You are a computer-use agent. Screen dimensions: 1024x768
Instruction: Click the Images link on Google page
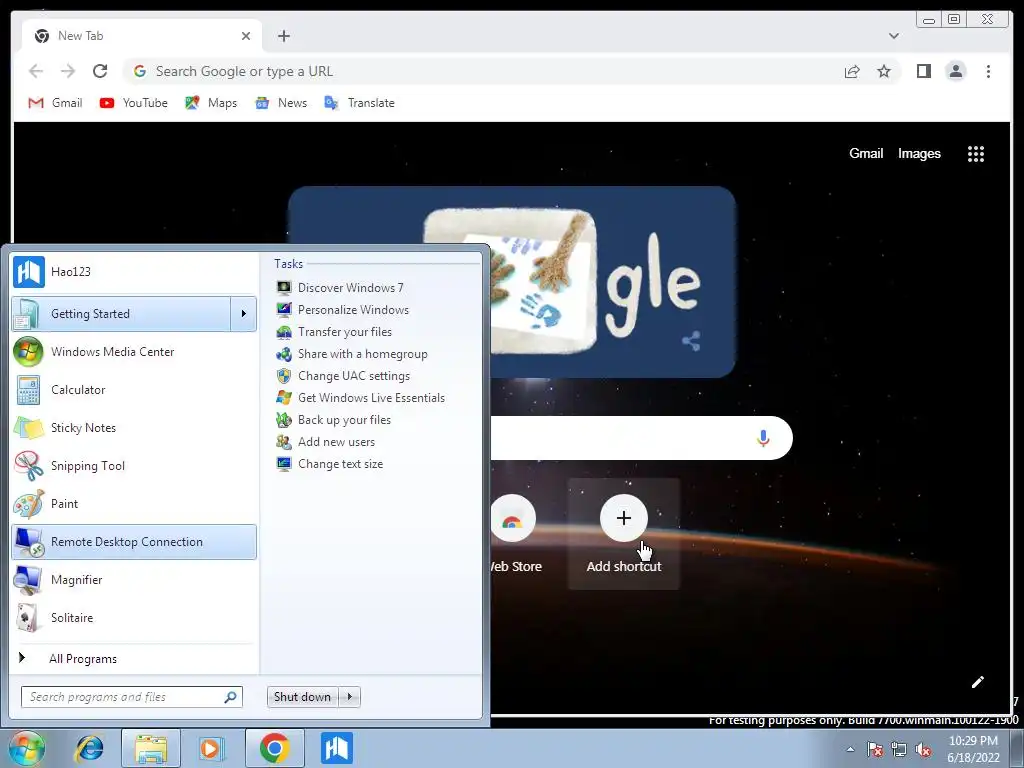click(919, 153)
